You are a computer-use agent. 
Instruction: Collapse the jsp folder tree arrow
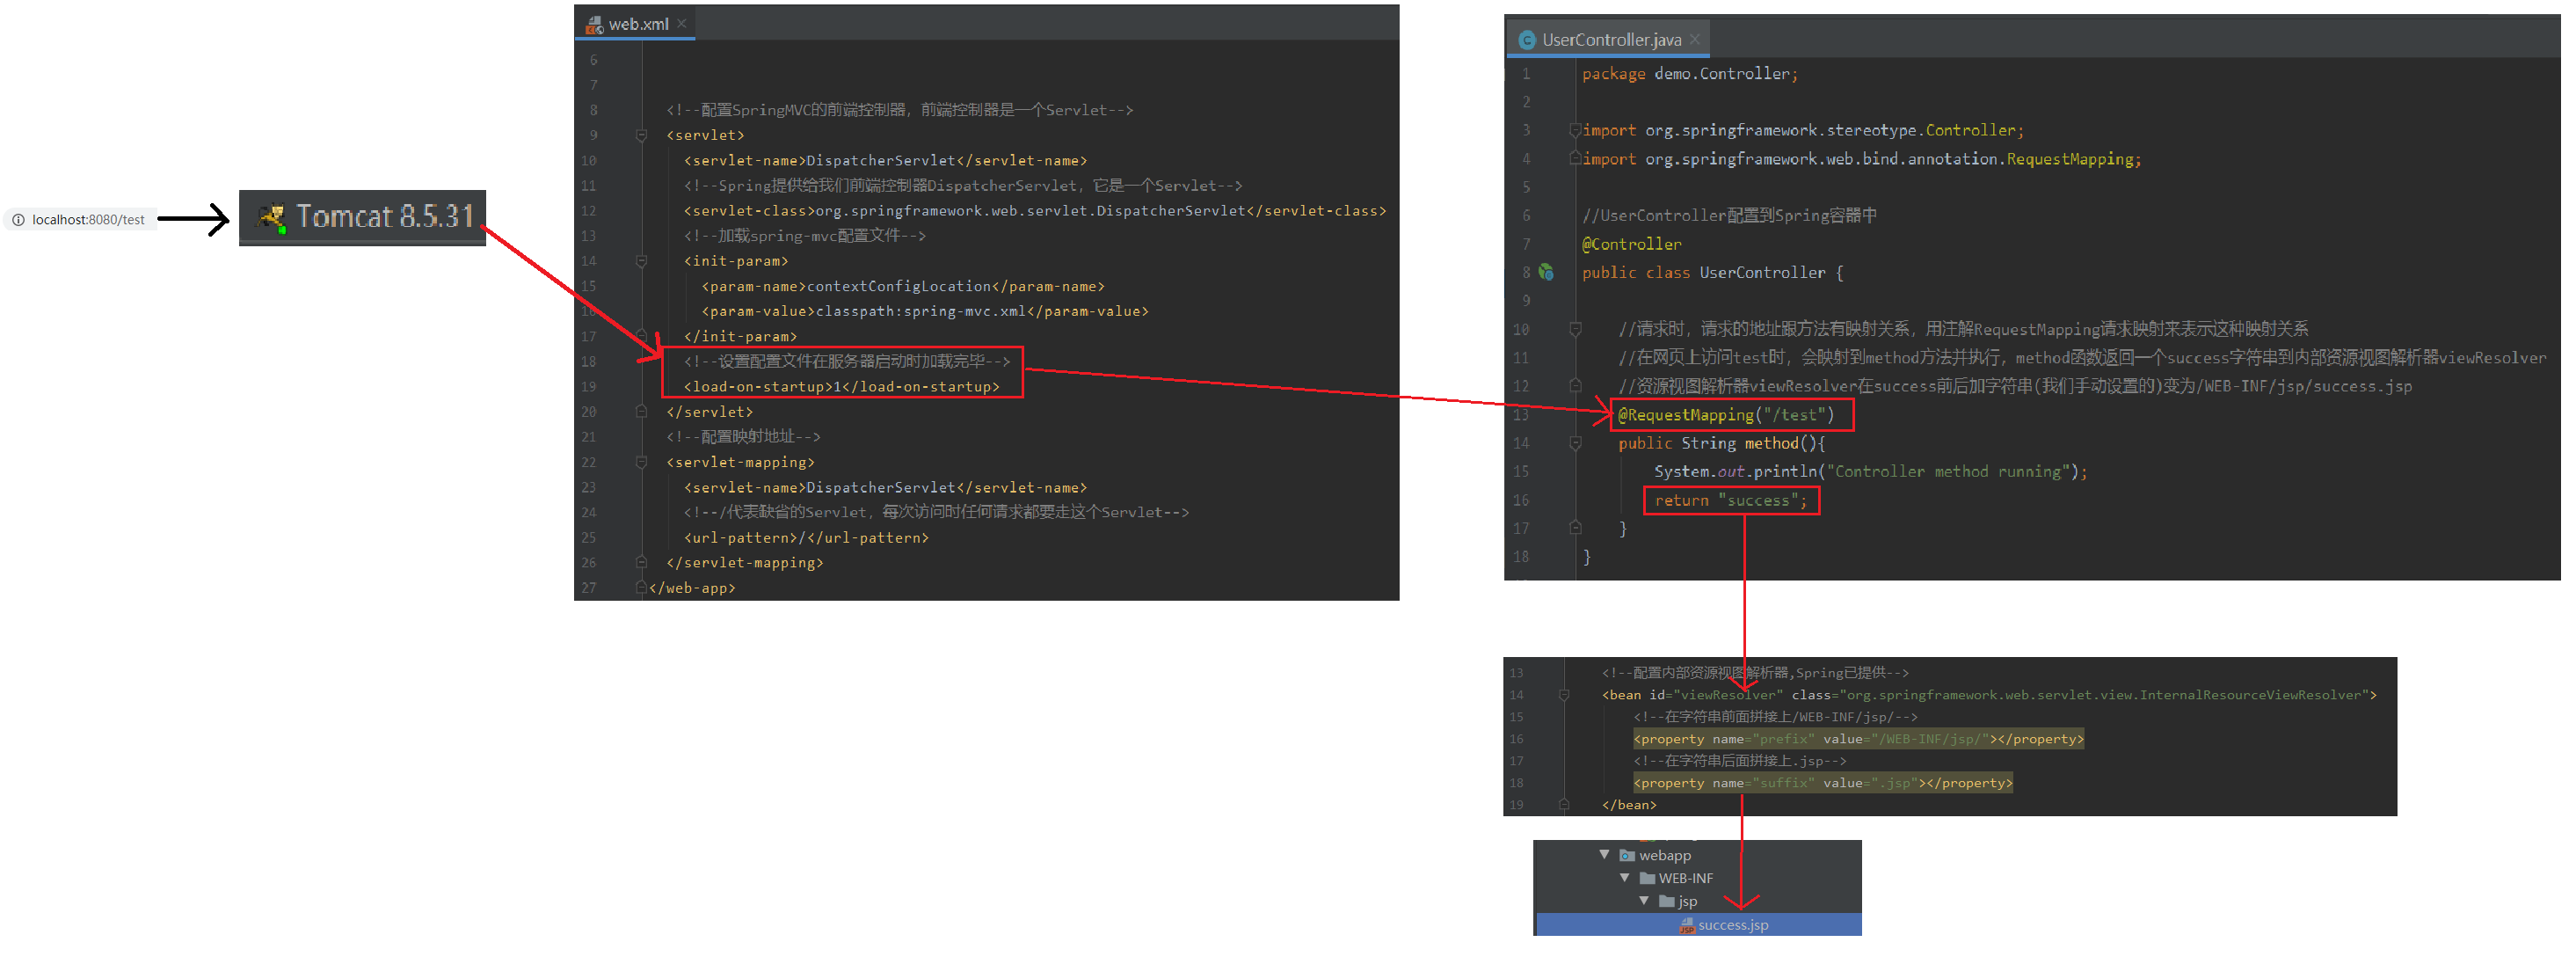point(1644,901)
